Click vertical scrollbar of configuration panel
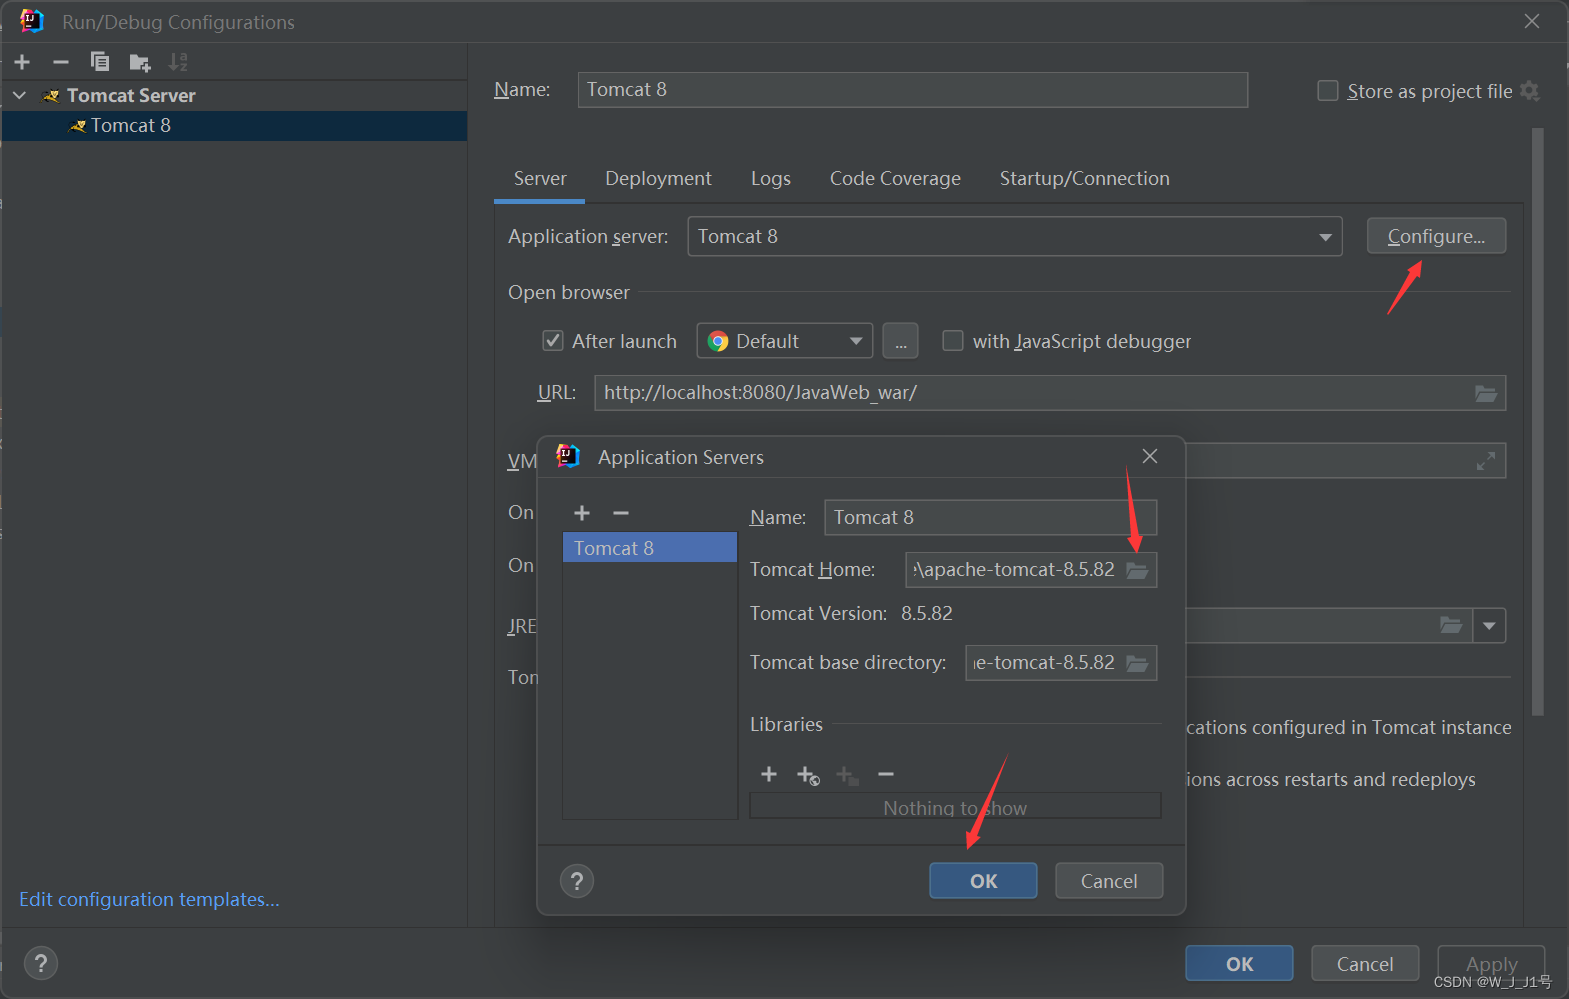The image size is (1569, 999). tap(1538, 421)
